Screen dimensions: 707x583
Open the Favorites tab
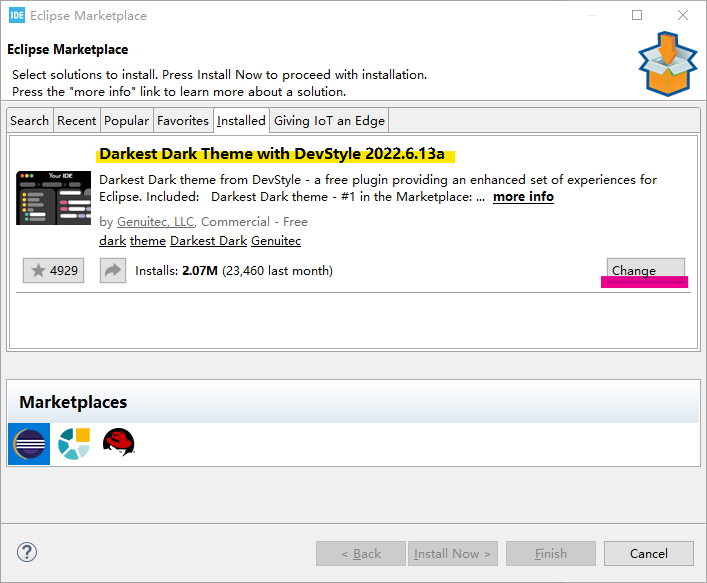(183, 120)
